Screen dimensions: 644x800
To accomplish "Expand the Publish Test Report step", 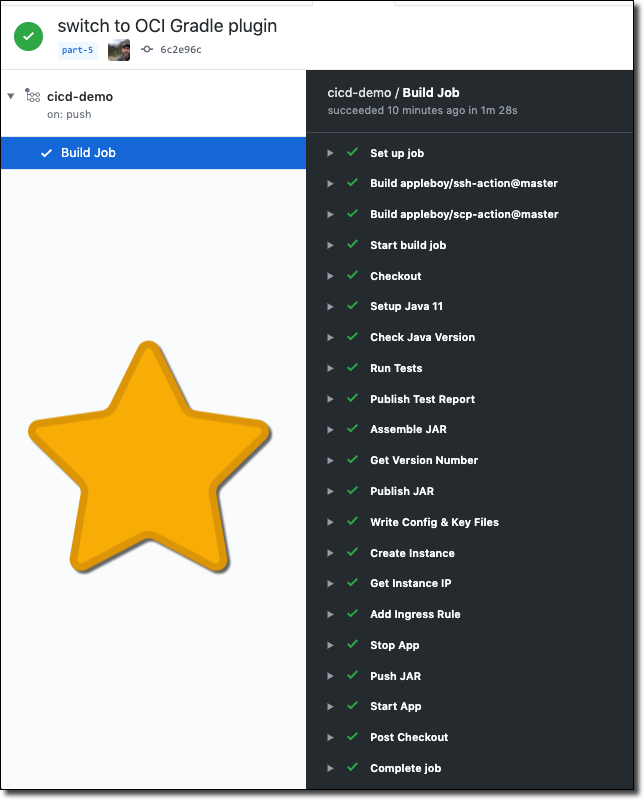I will [x=329, y=399].
